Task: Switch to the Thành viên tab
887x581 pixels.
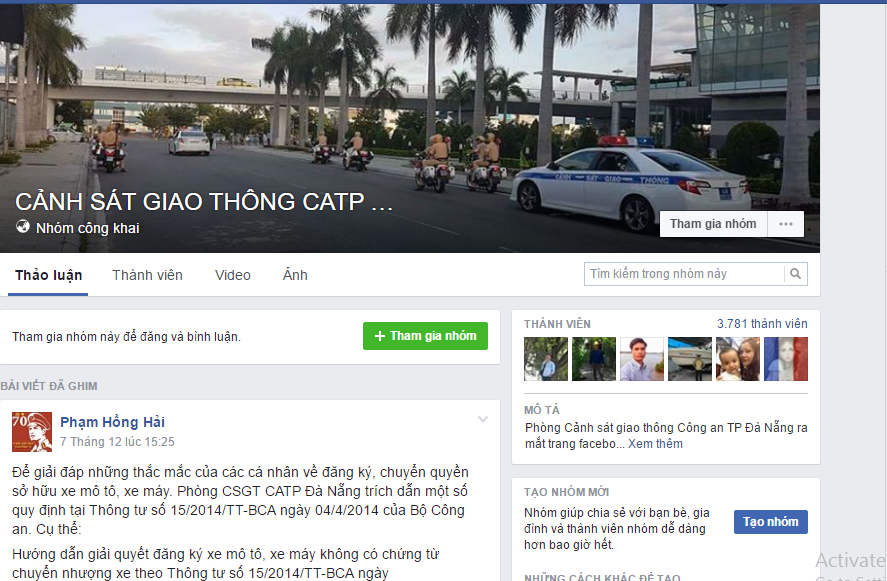Action: click(147, 275)
